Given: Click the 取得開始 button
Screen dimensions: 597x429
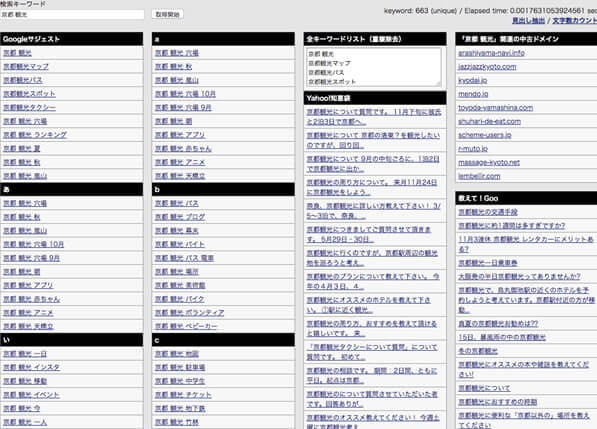Looking at the screenshot, I should pos(168,14).
